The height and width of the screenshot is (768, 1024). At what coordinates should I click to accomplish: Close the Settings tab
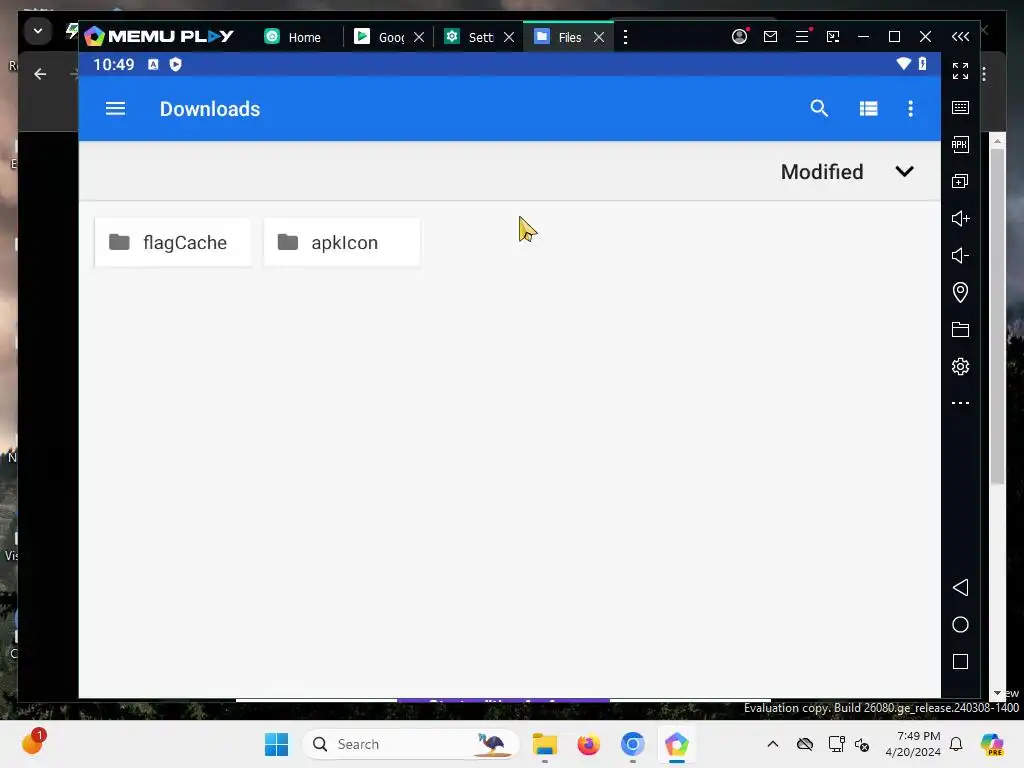(509, 37)
